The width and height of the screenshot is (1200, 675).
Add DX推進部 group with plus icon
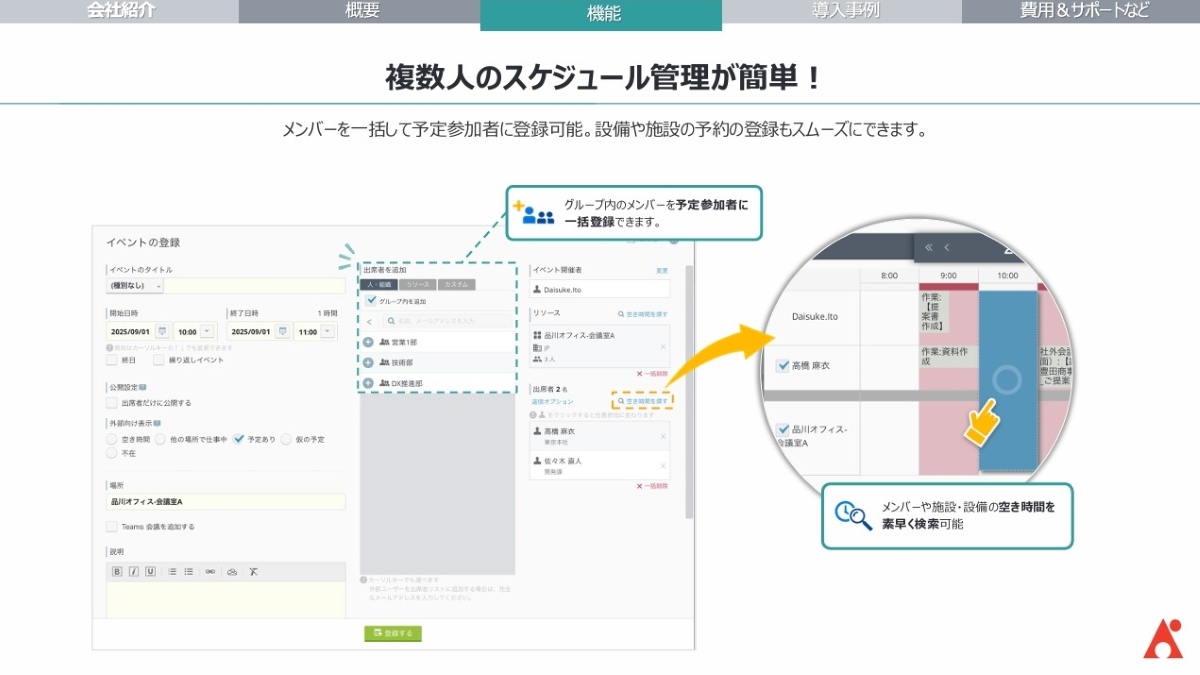tap(368, 383)
